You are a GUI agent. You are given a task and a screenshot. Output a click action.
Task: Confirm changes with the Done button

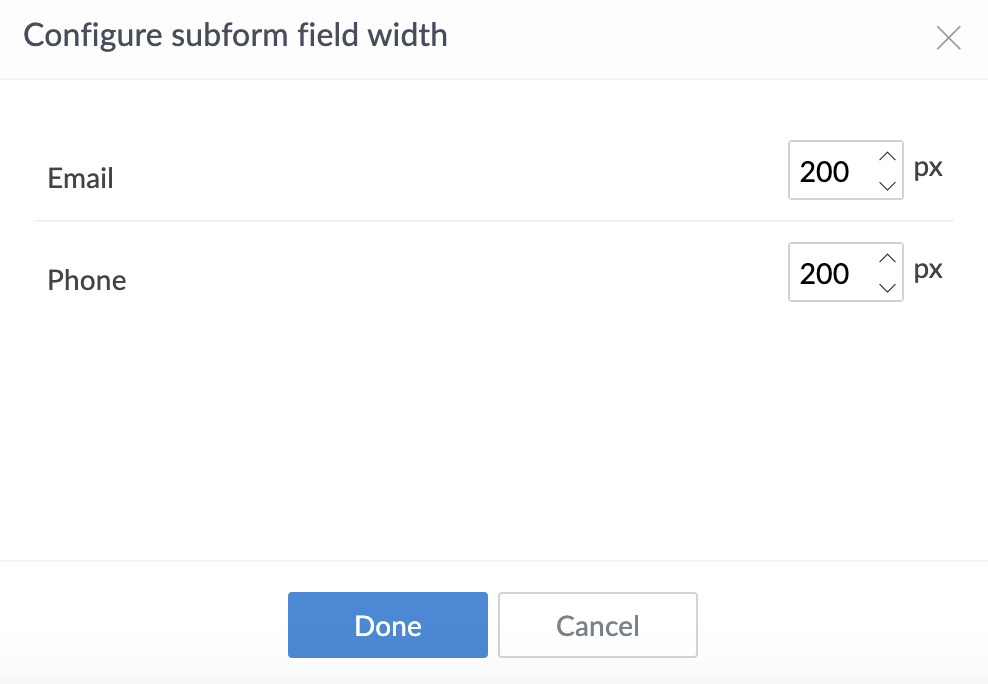(x=388, y=625)
